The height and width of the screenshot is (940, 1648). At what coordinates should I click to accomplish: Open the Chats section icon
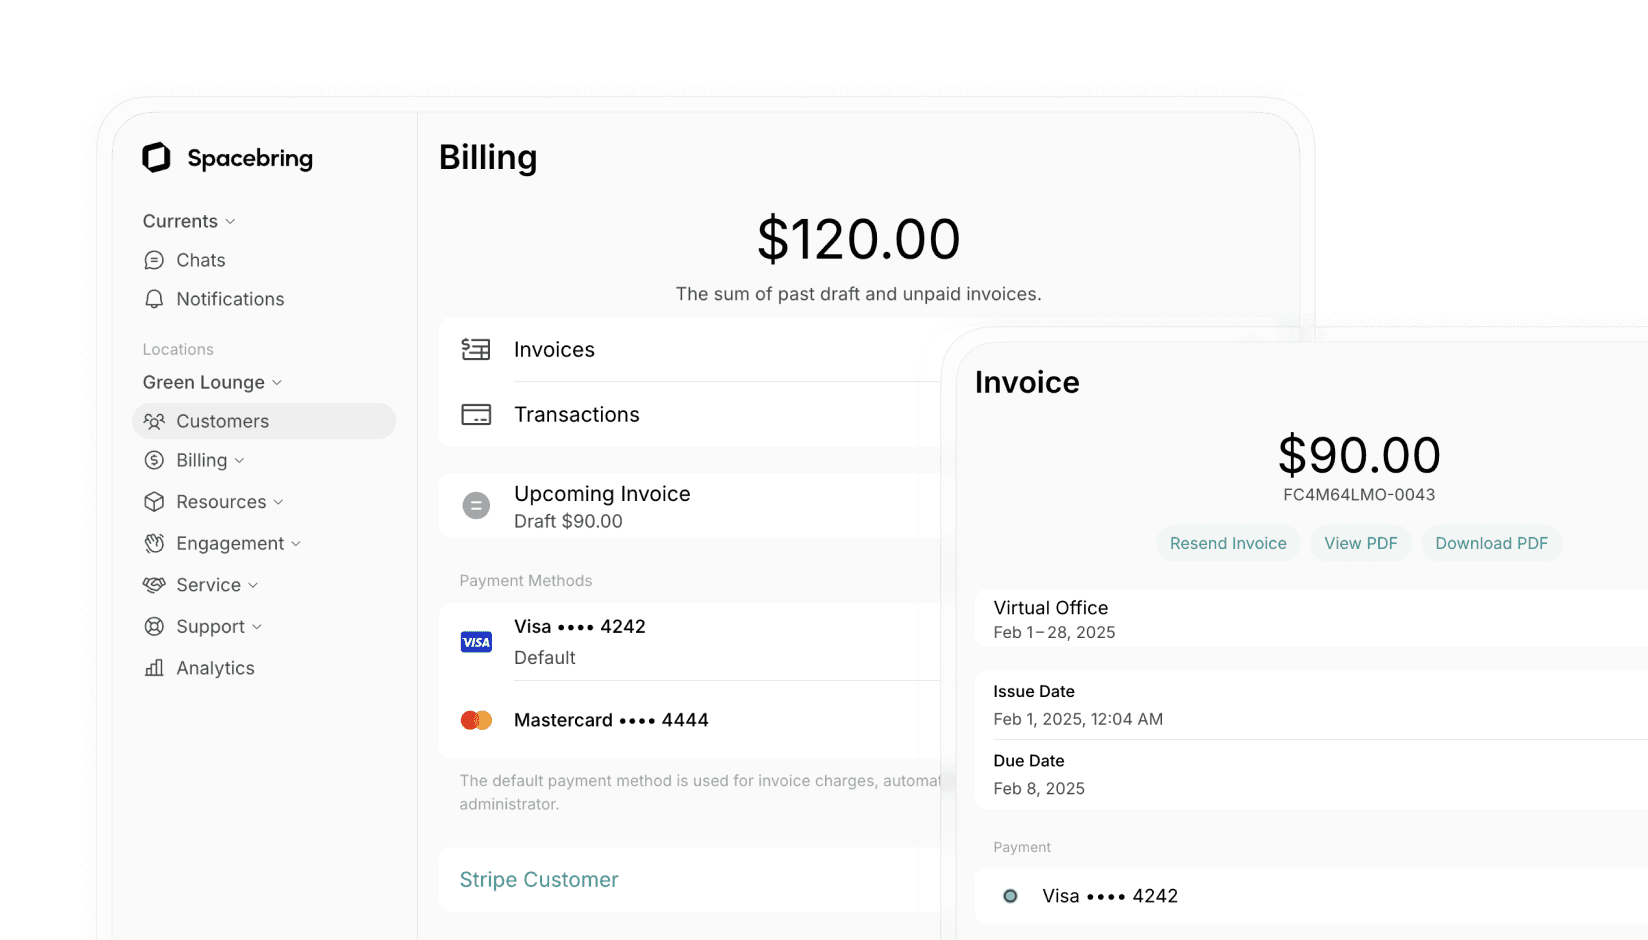tap(154, 259)
